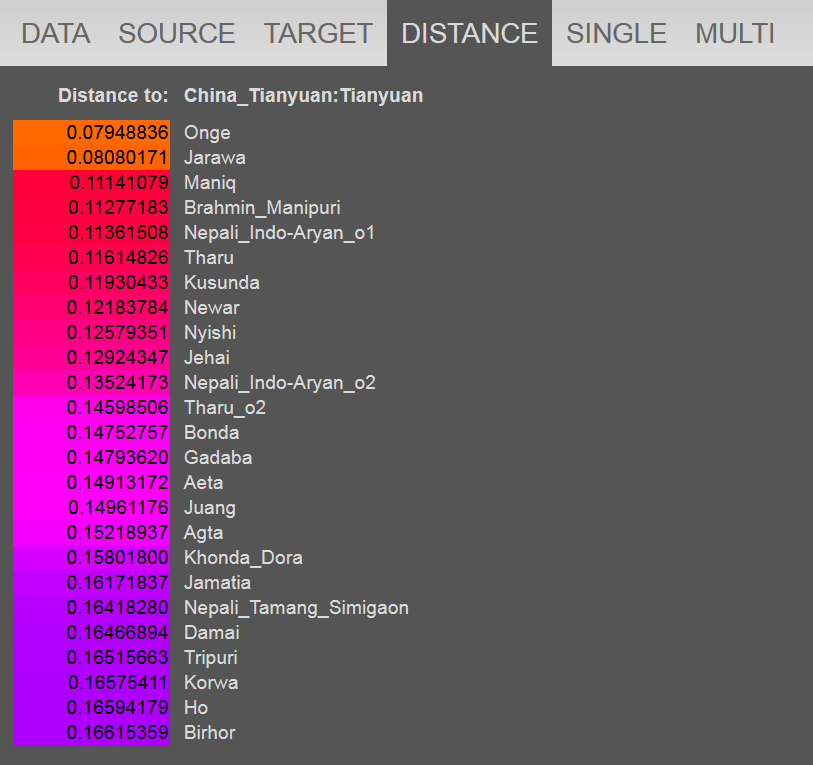
Task: Click the distance value 0.11361508
Action: point(91,232)
